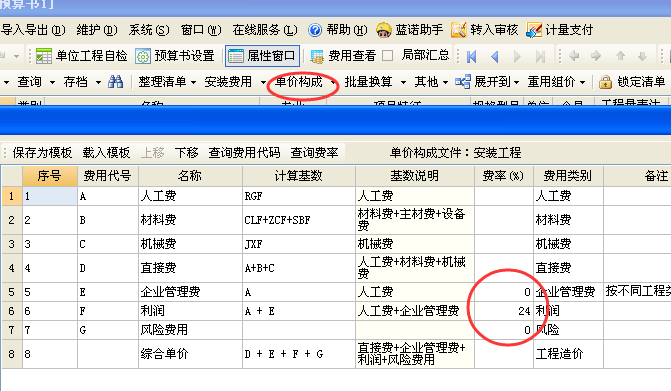Select row header number 6

click(x=12, y=311)
